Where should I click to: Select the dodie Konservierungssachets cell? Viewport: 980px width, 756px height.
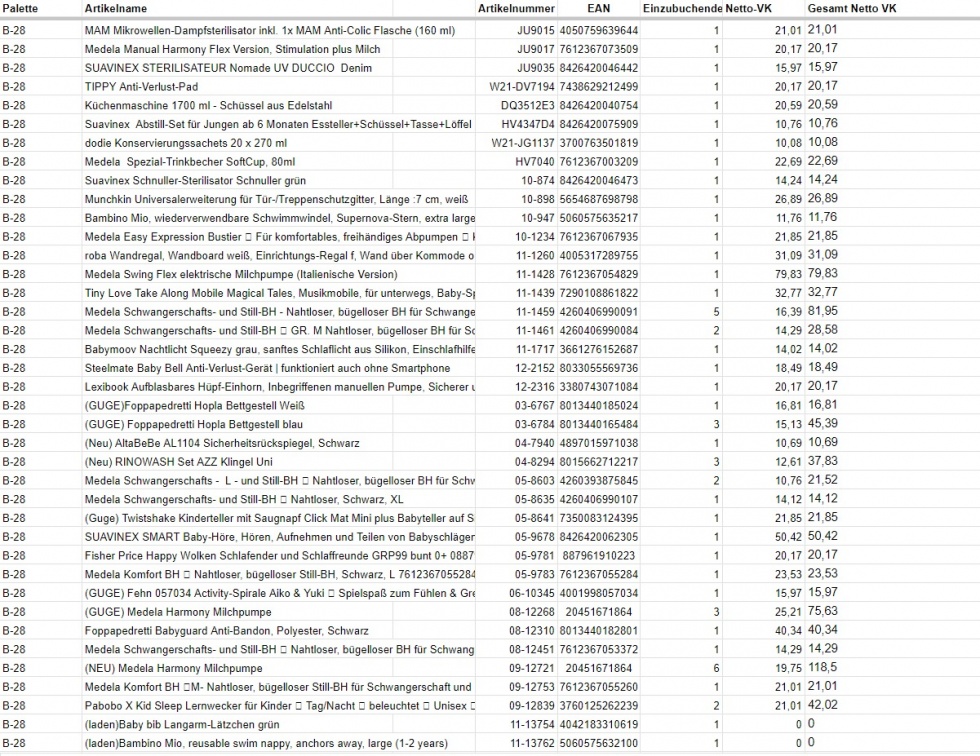(x=186, y=142)
